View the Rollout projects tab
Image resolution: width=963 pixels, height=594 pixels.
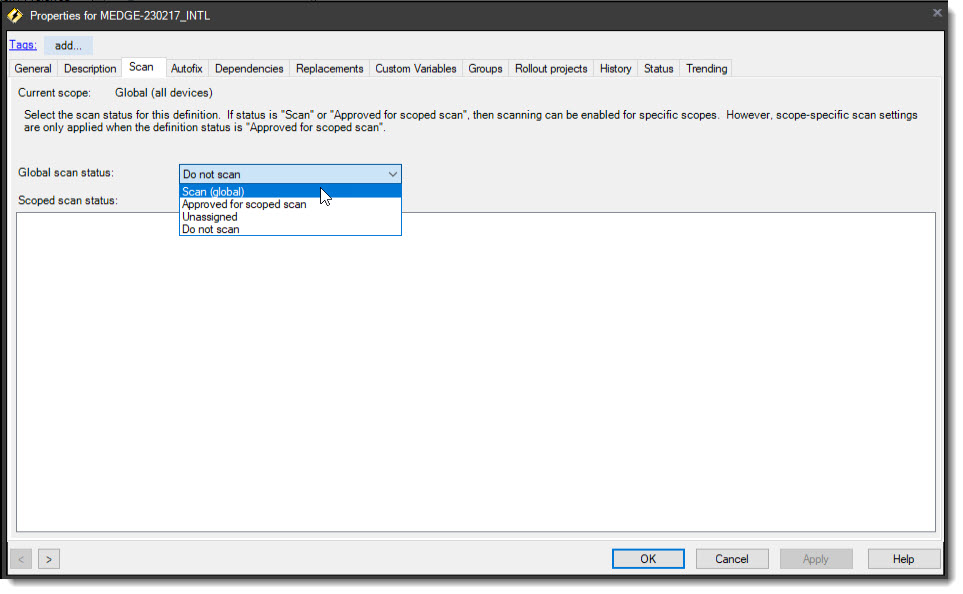pos(551,69)
